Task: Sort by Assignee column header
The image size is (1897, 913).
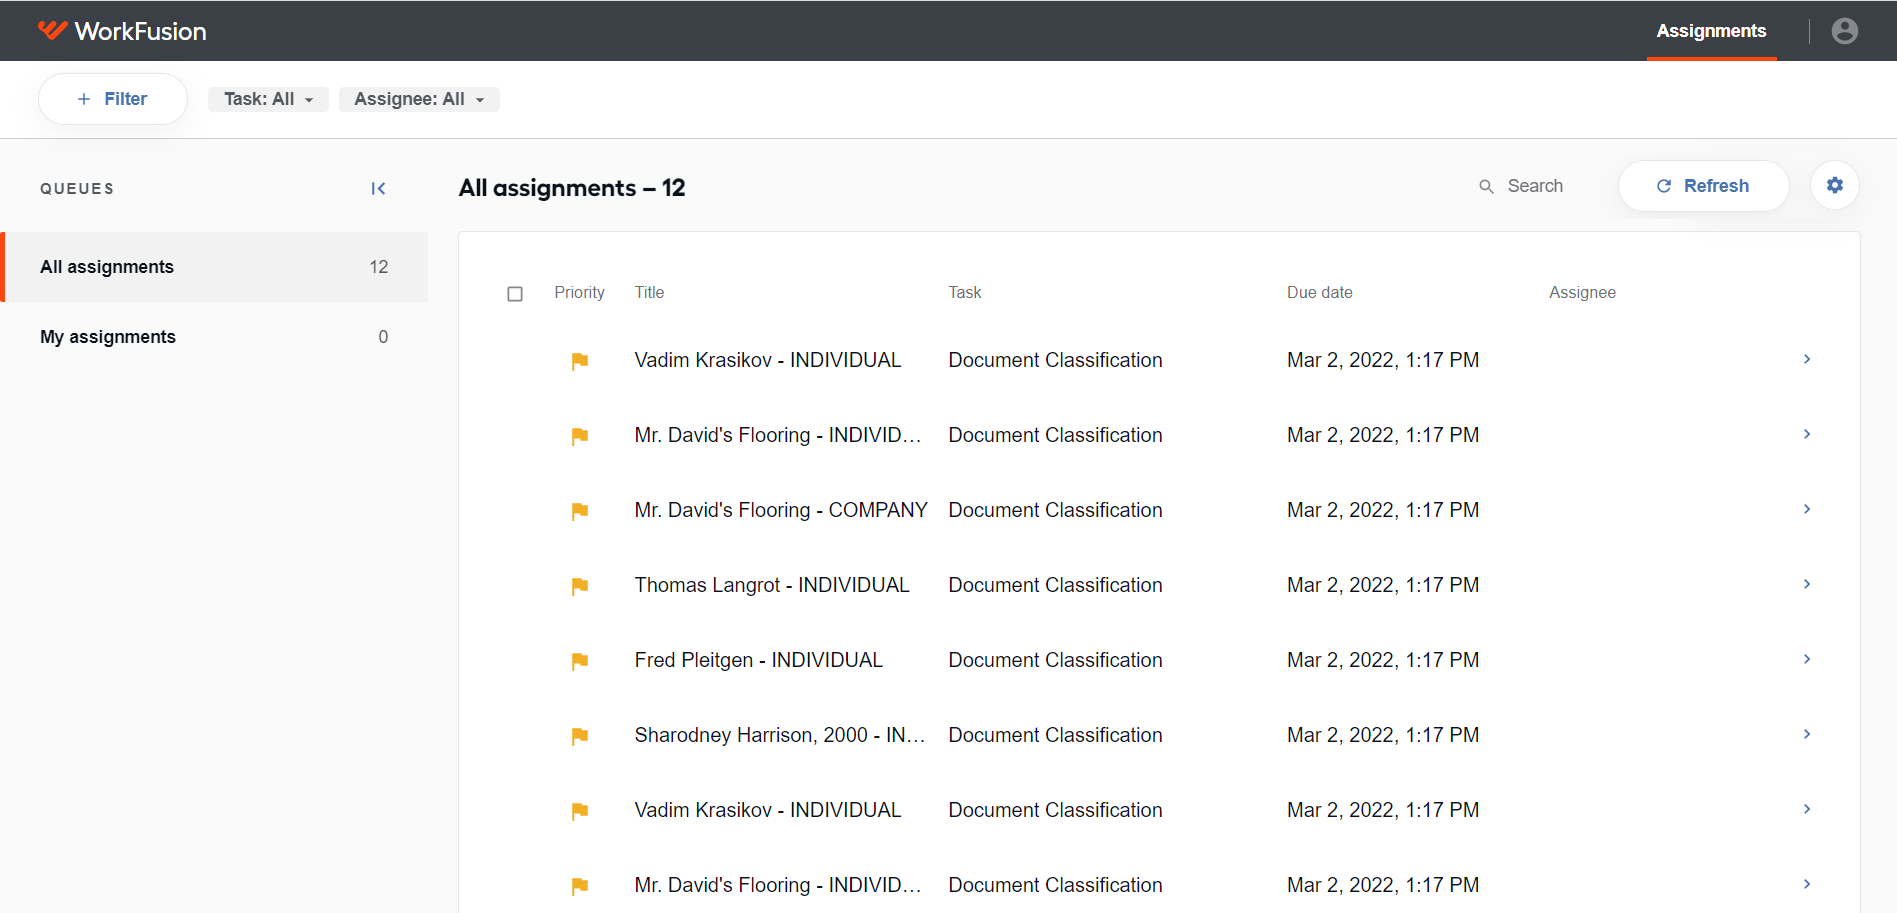Action: point(1582,292)
